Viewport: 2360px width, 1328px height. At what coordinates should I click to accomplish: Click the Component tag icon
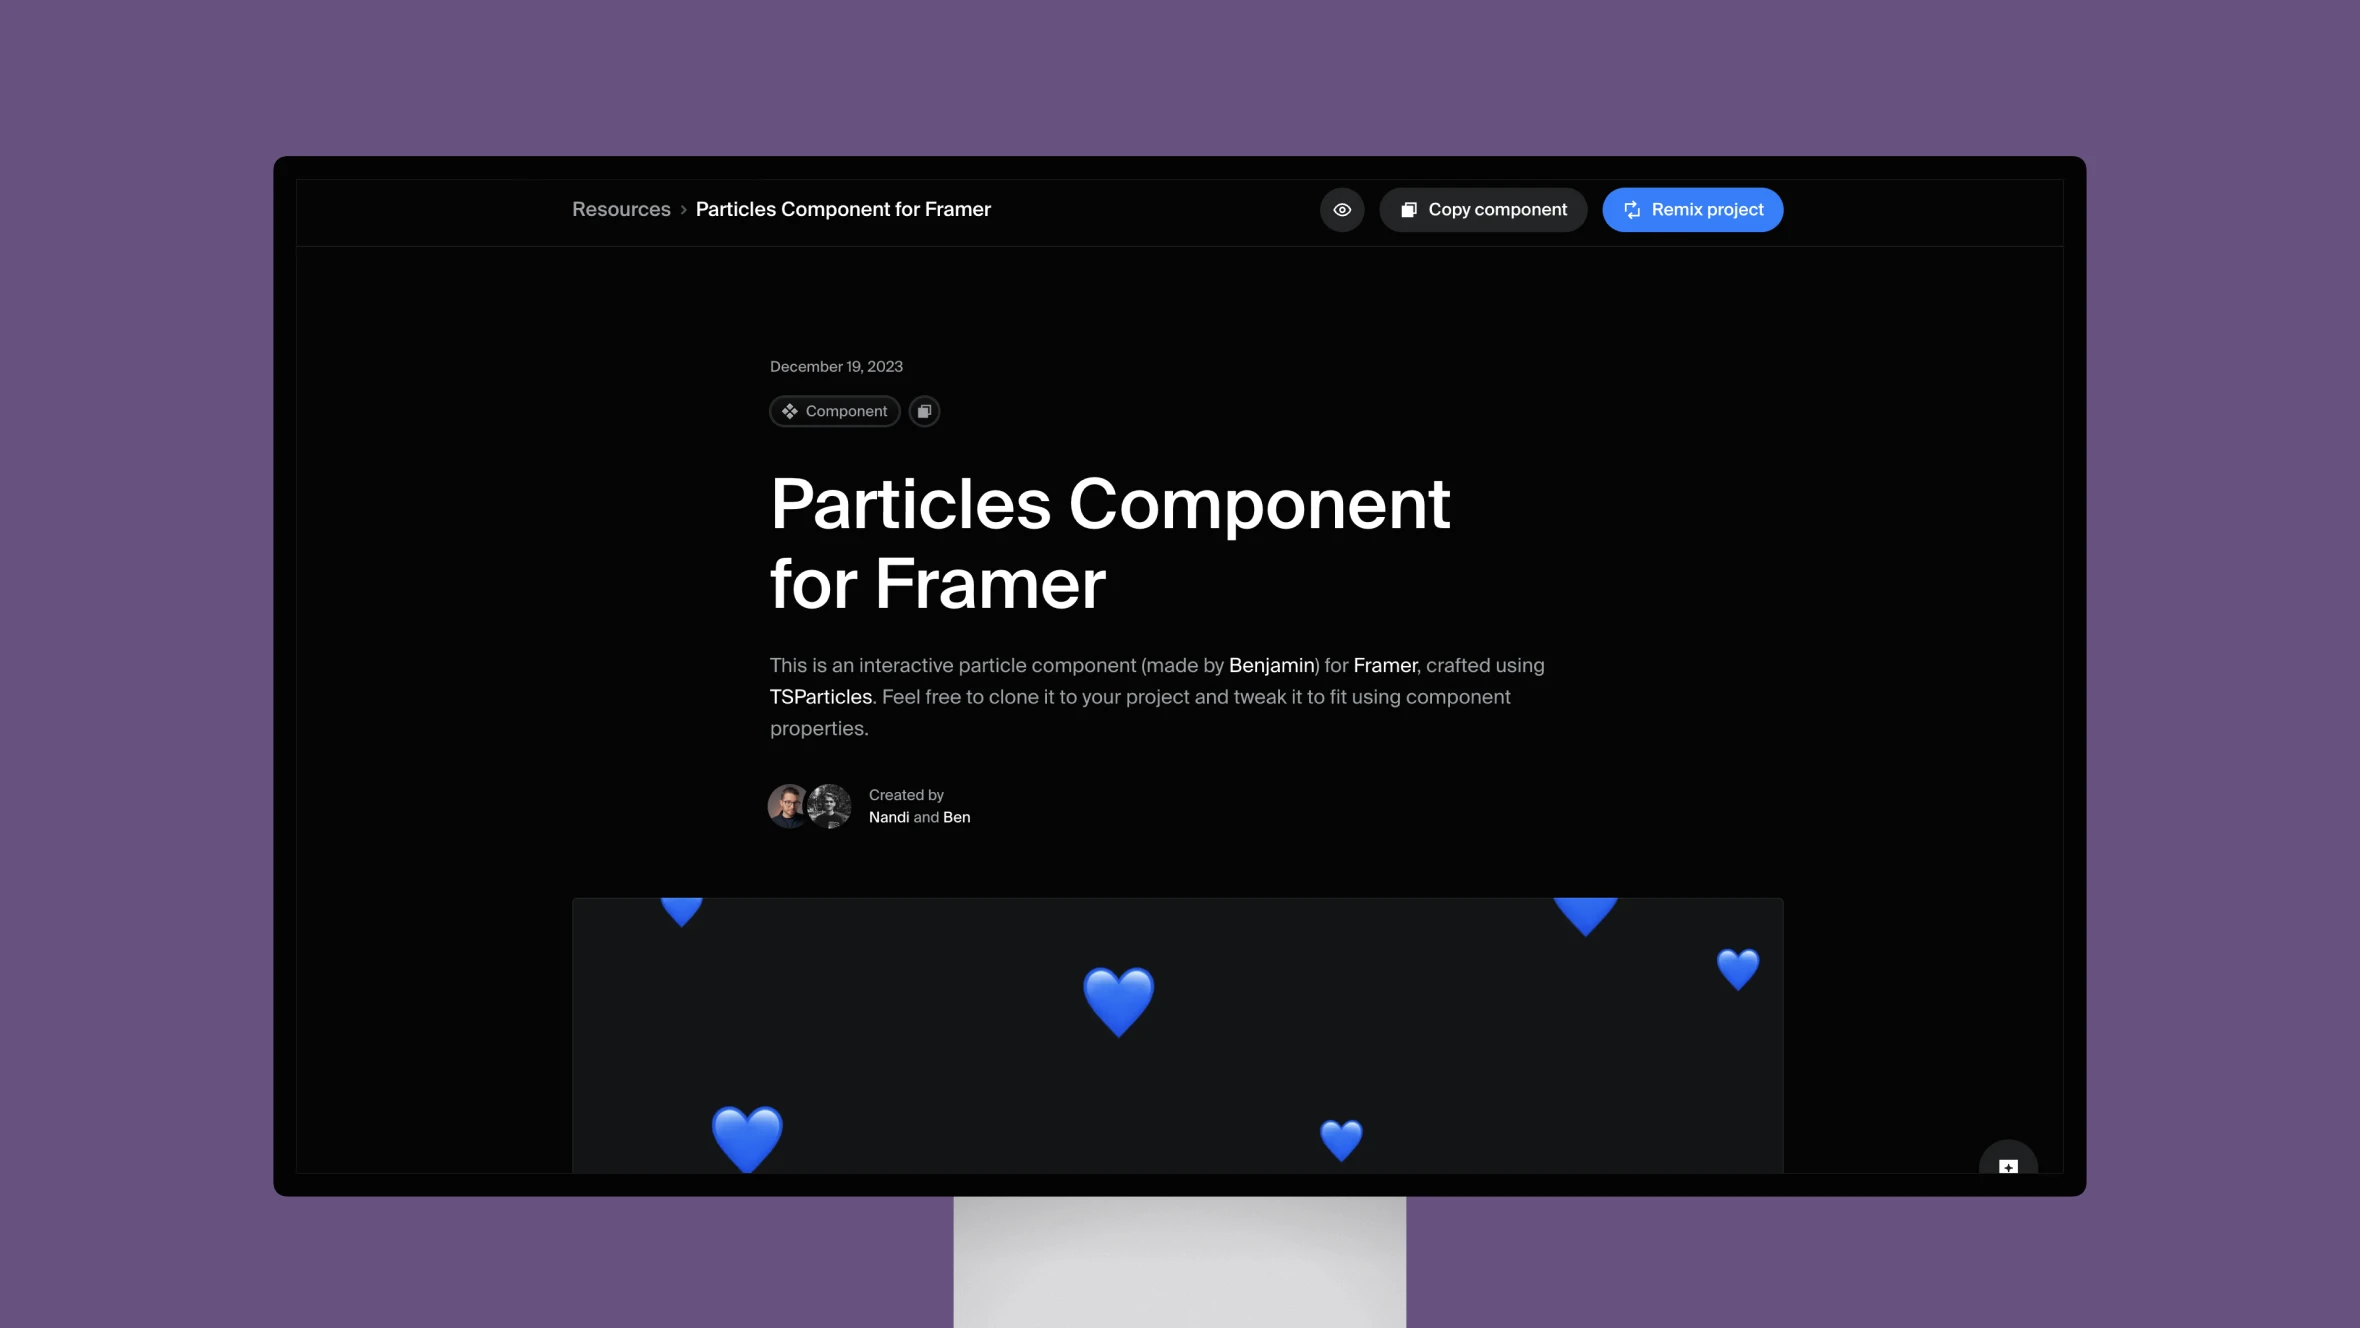click(791, 410)
